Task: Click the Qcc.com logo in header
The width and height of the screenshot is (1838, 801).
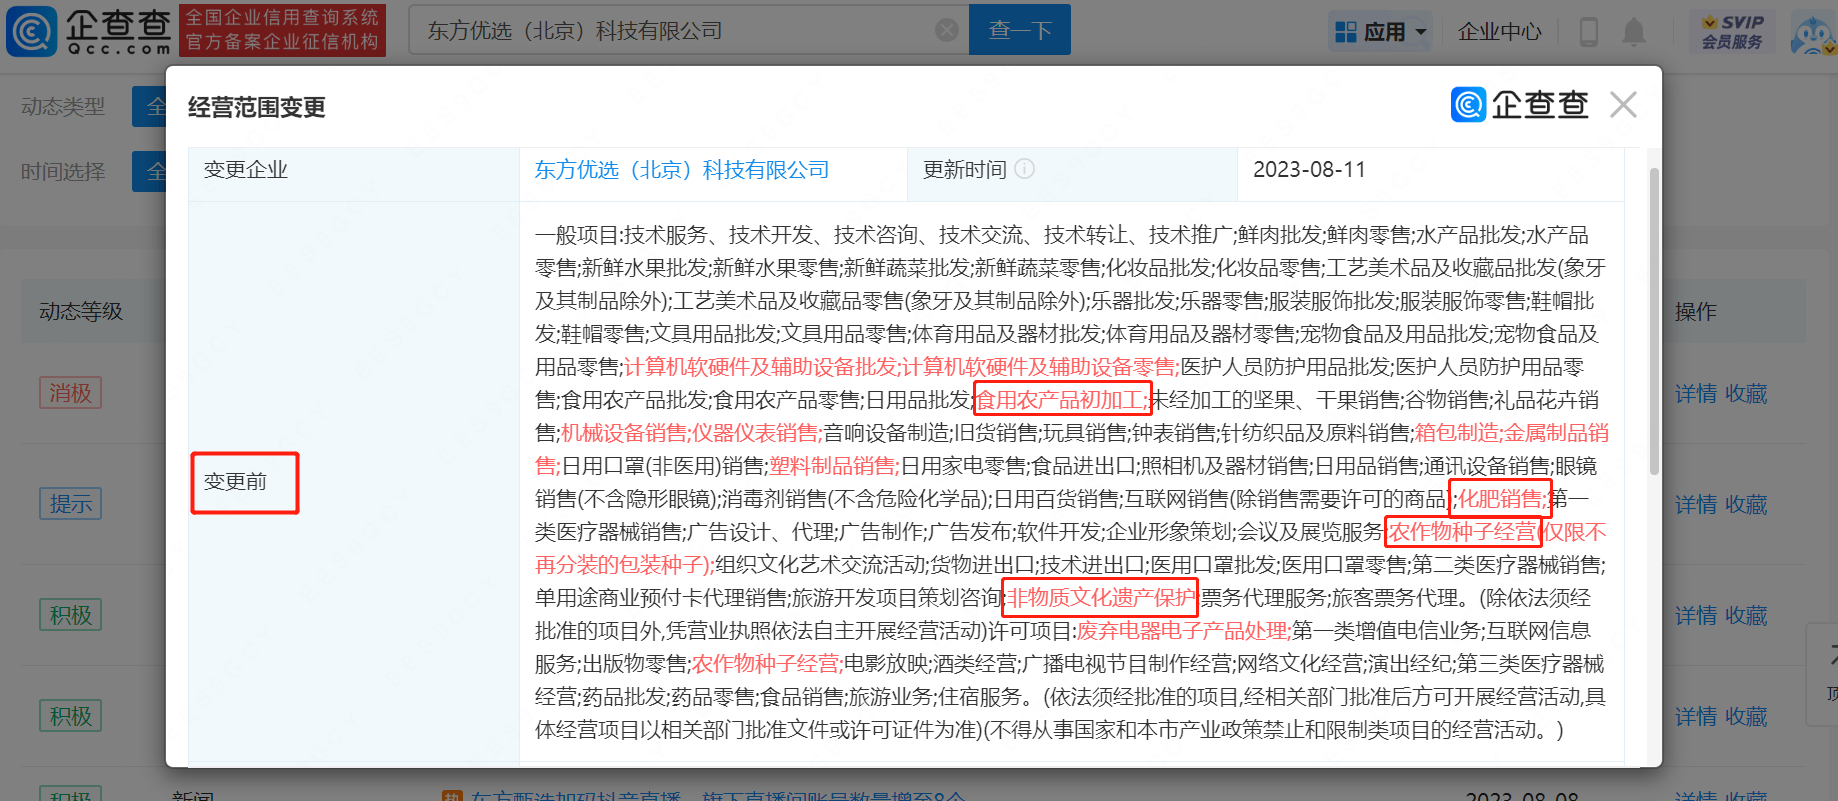Action: point(90,31)
